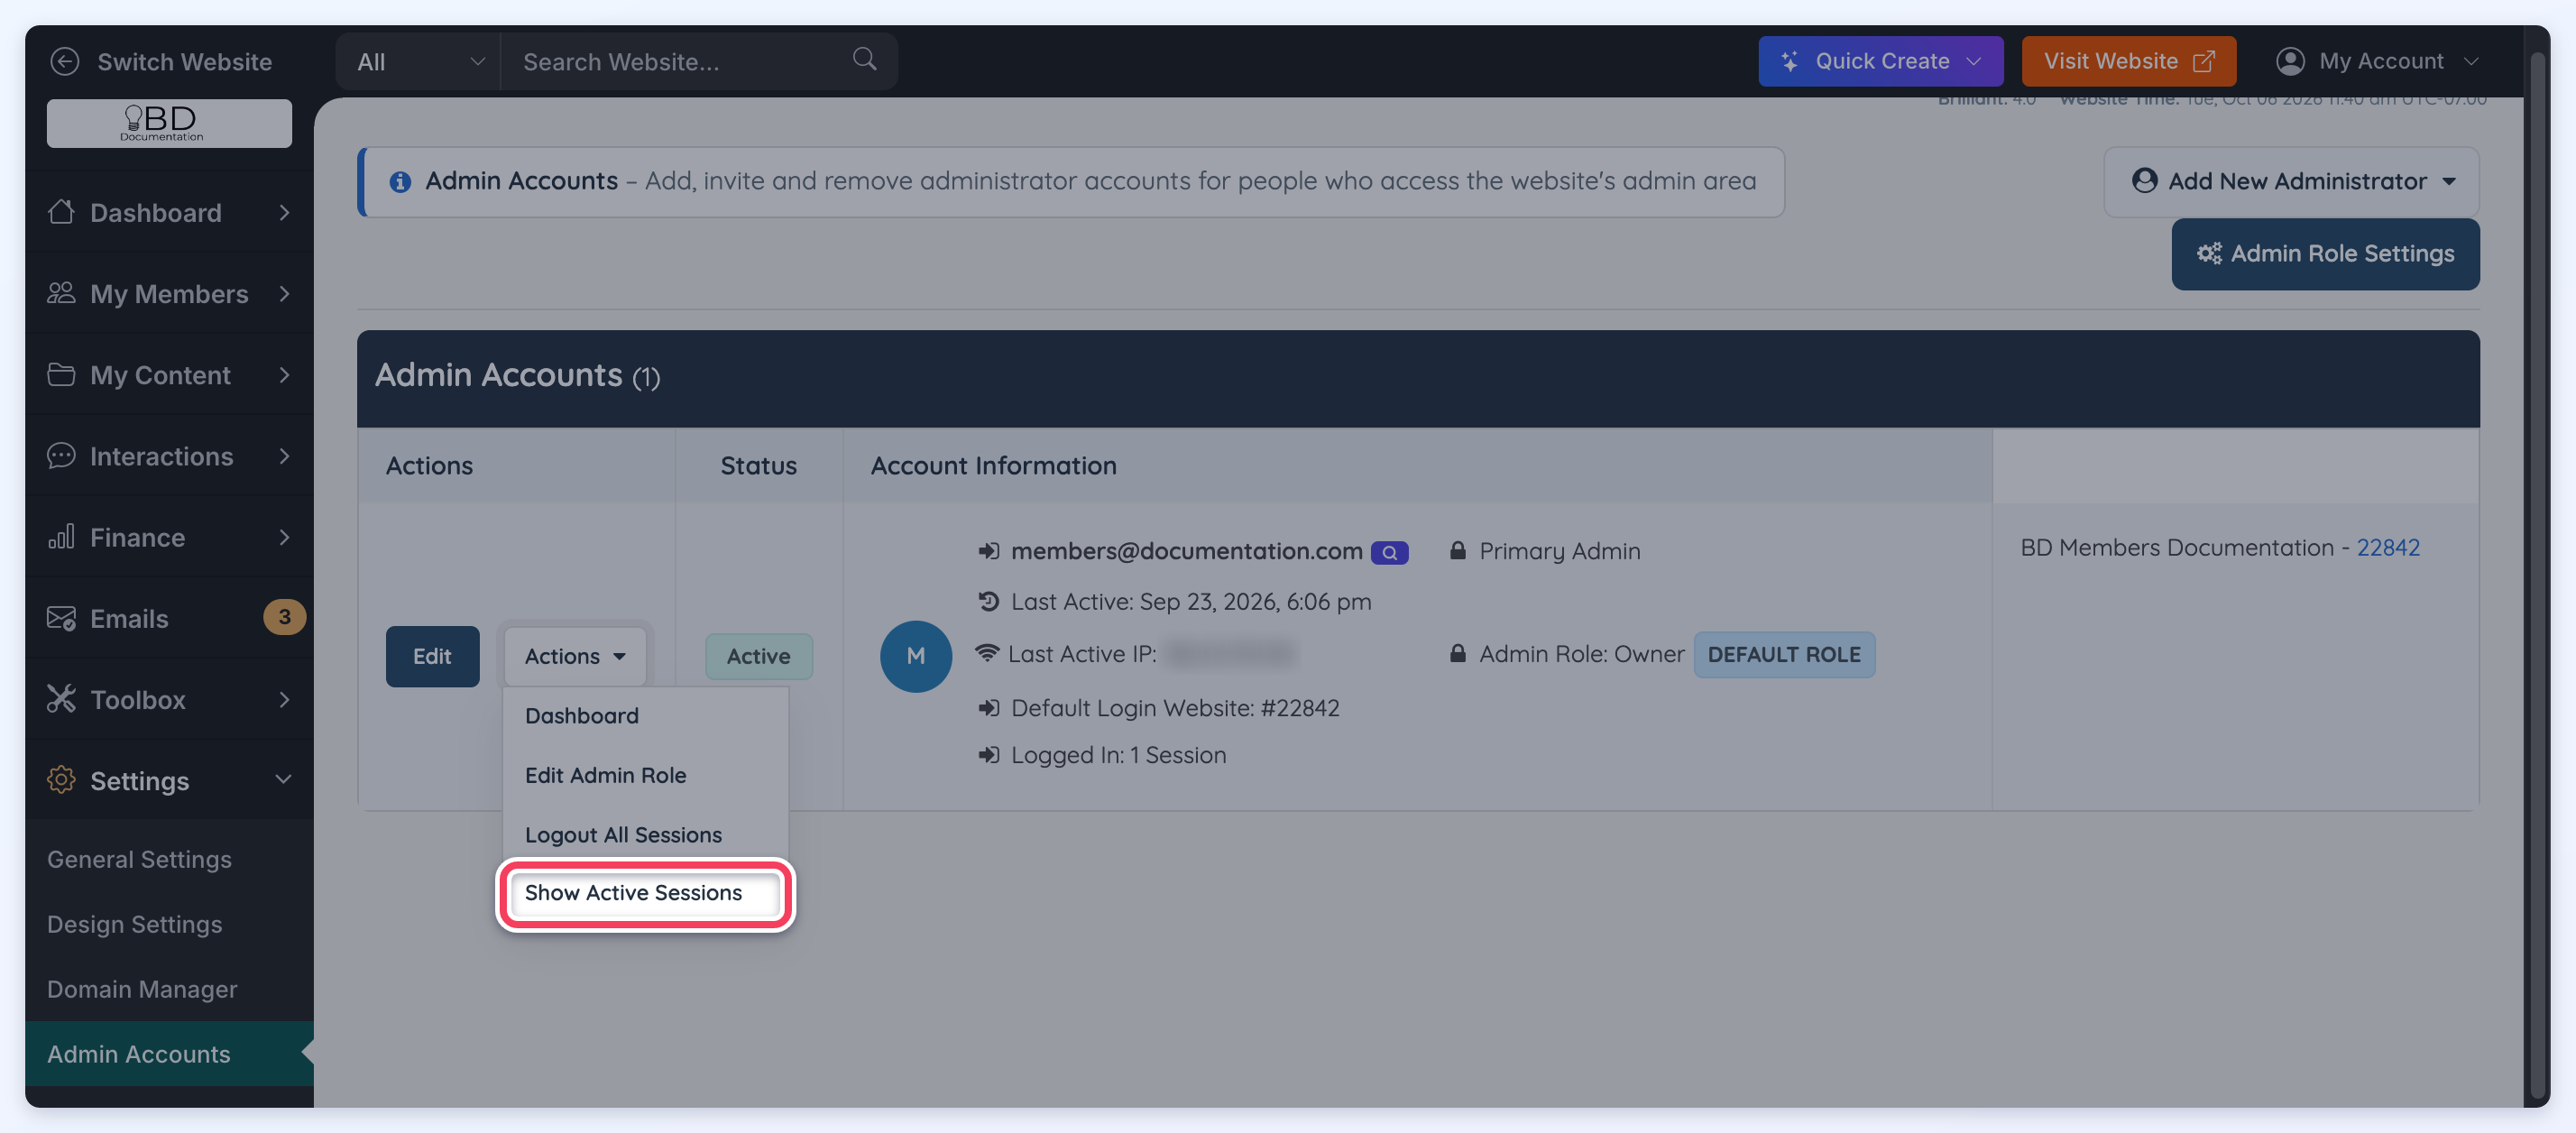Open Add New Administrator dropdown
Image resolution: width=2576 pixels, height=1133 pixels.
[x=2291, y=181]
